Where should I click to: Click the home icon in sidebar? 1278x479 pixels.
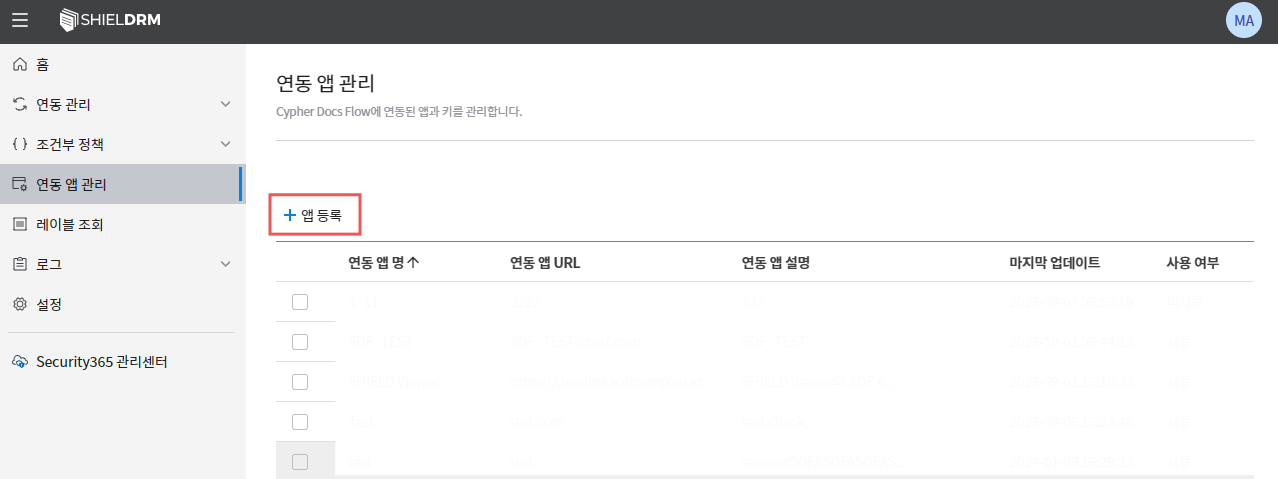click(x=19, y=65)
